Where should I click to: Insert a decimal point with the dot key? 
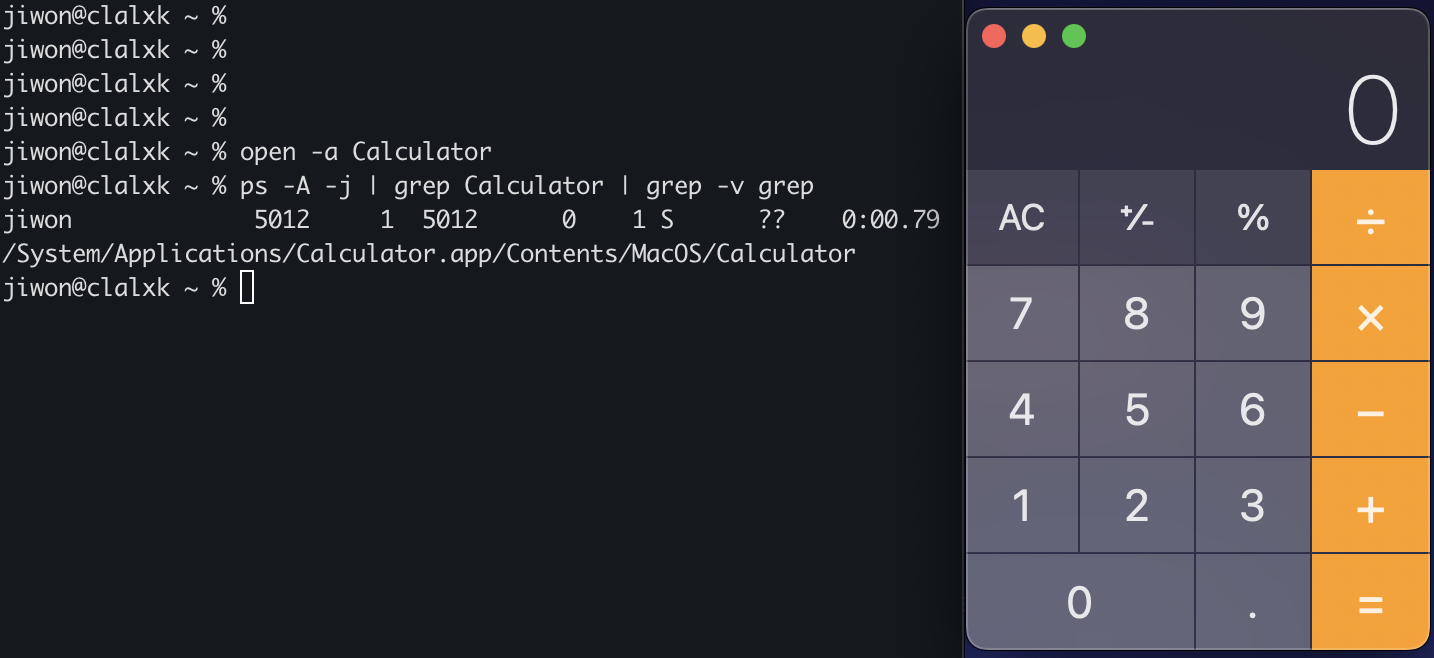point(1253,602)
